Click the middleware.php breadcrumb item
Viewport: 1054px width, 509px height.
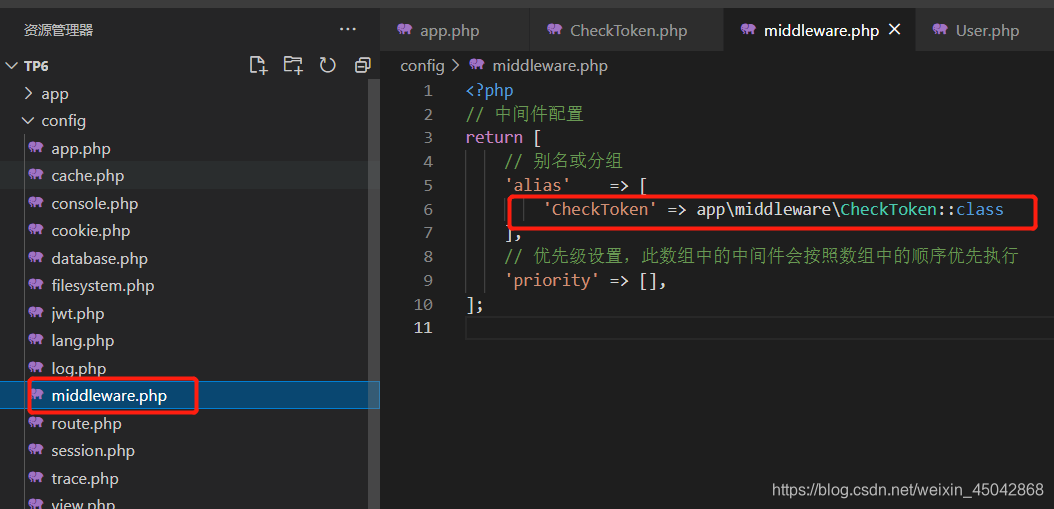pyautogui.click(x=549, y=66)
